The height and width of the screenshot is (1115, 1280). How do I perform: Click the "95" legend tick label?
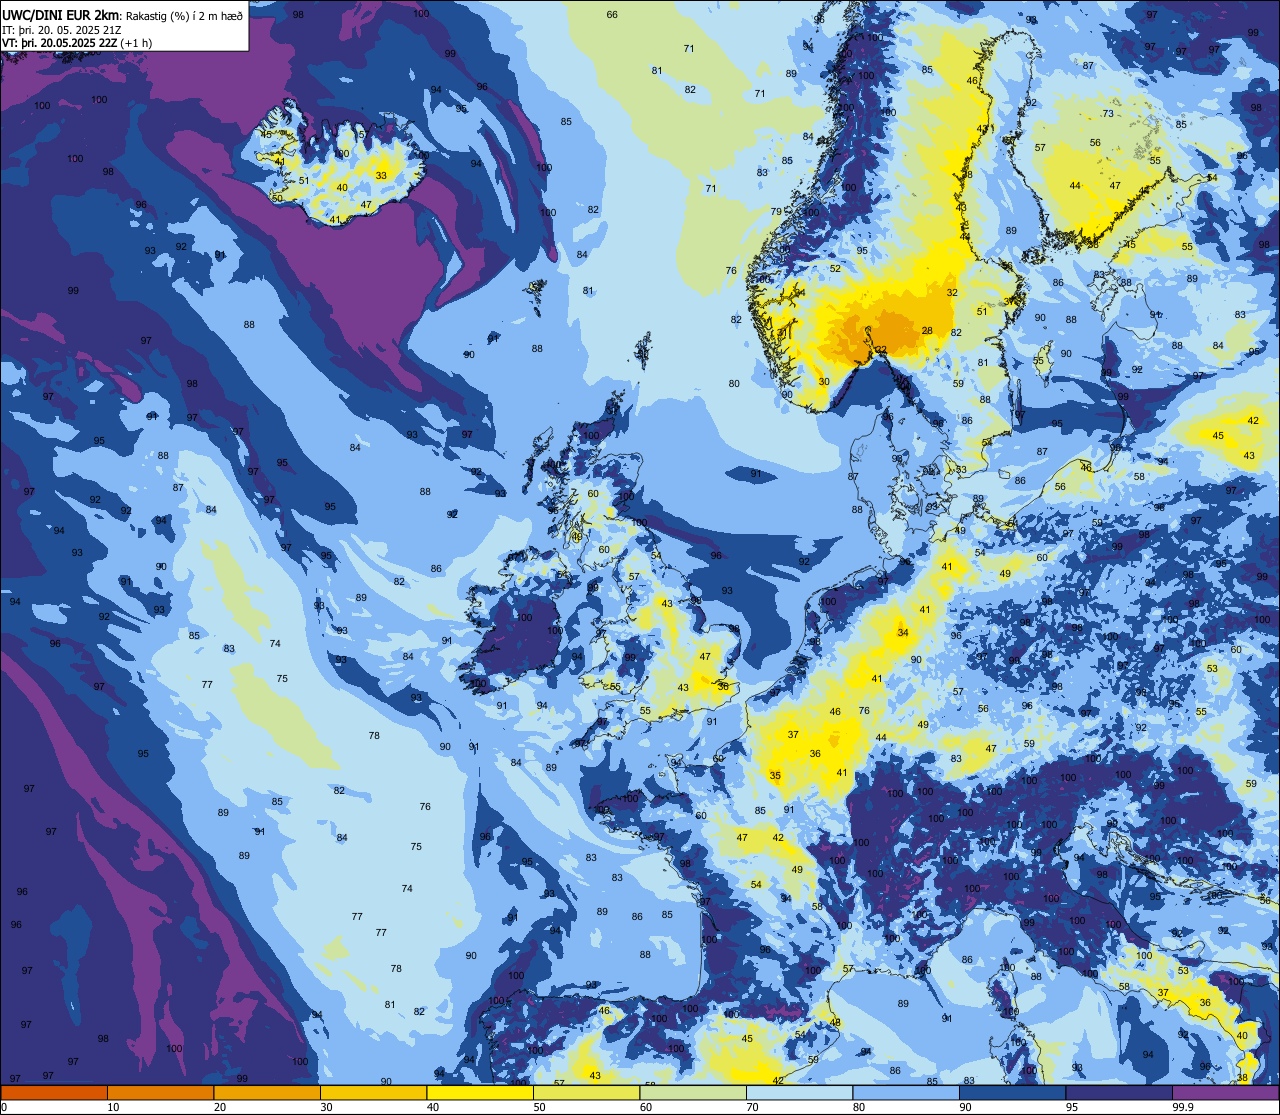point(1072,1107)
